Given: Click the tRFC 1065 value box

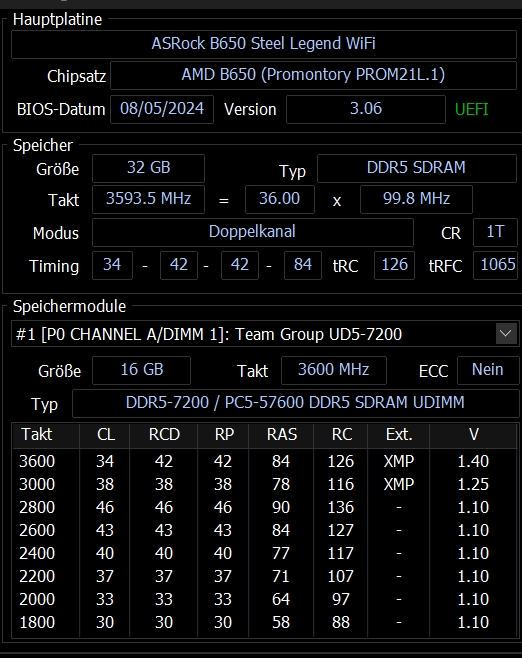Looking at the screenshot, I should click(x=496, y=265).
